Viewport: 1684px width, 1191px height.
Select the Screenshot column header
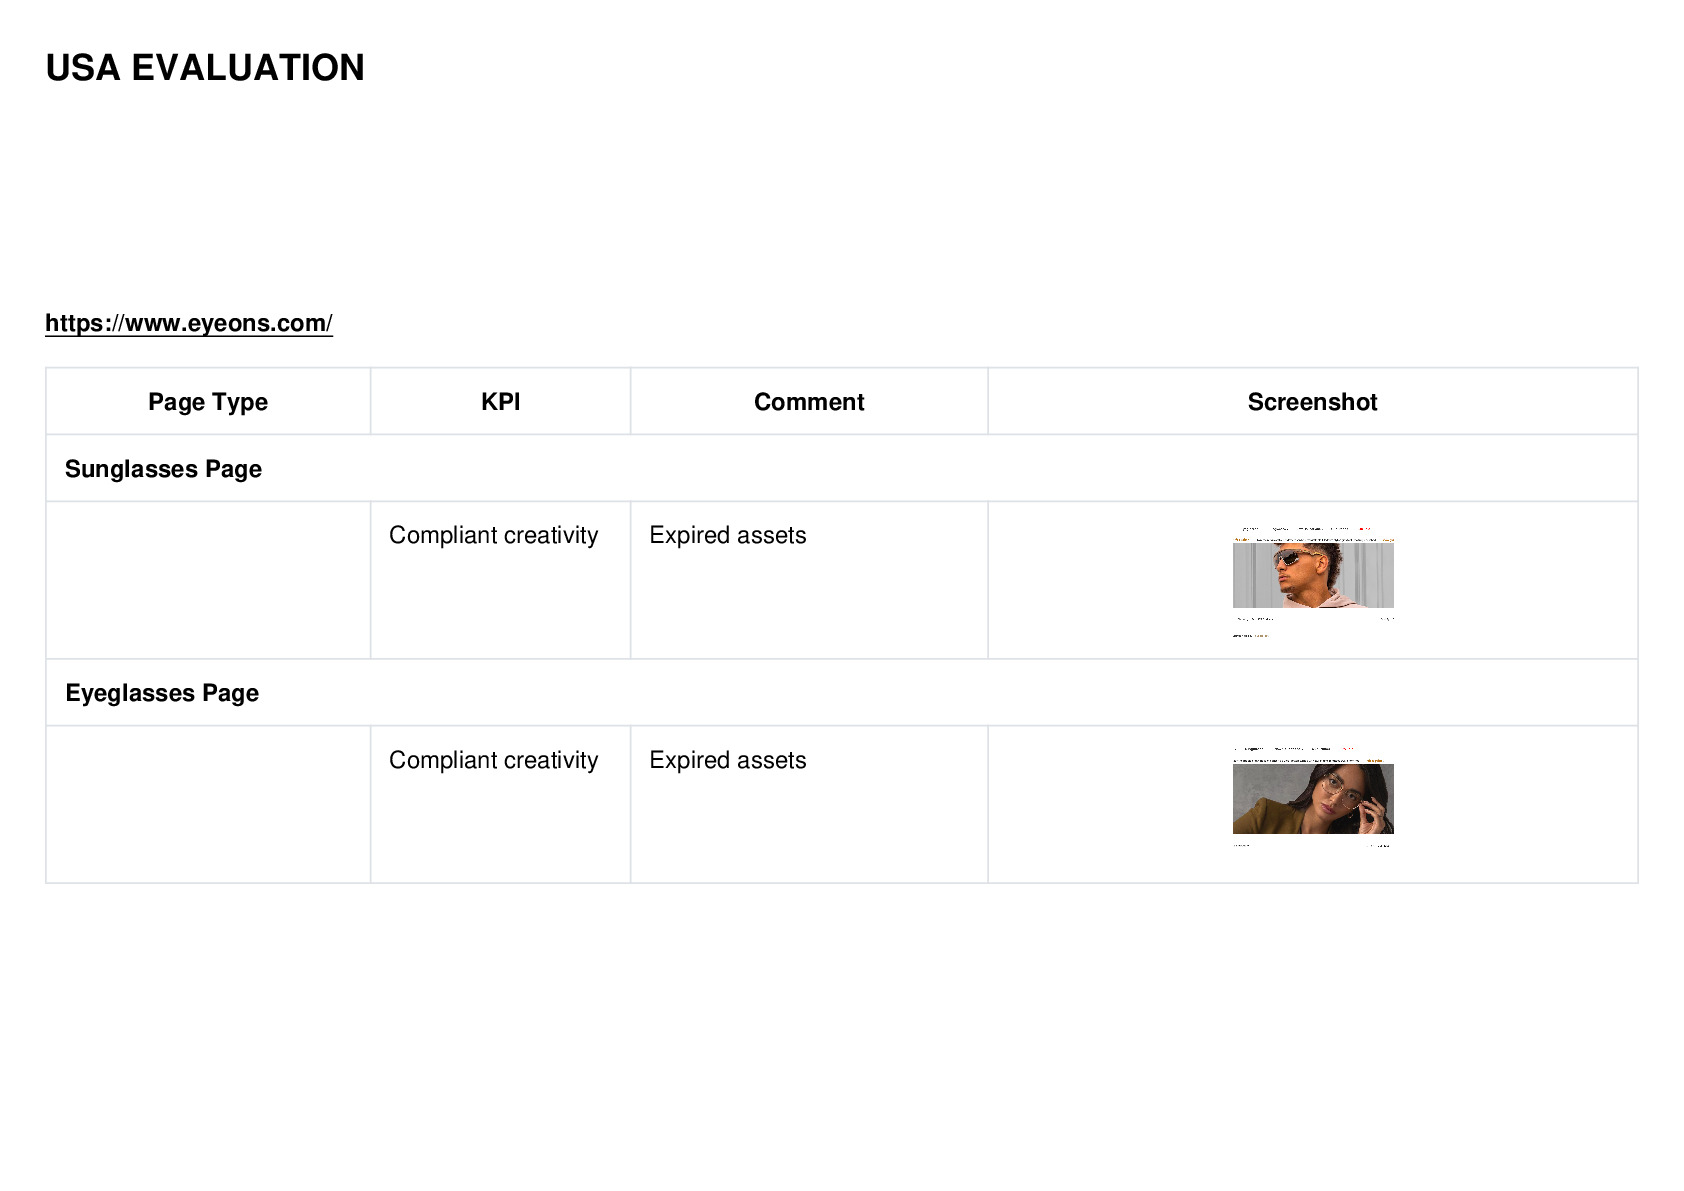point(1313,402)
